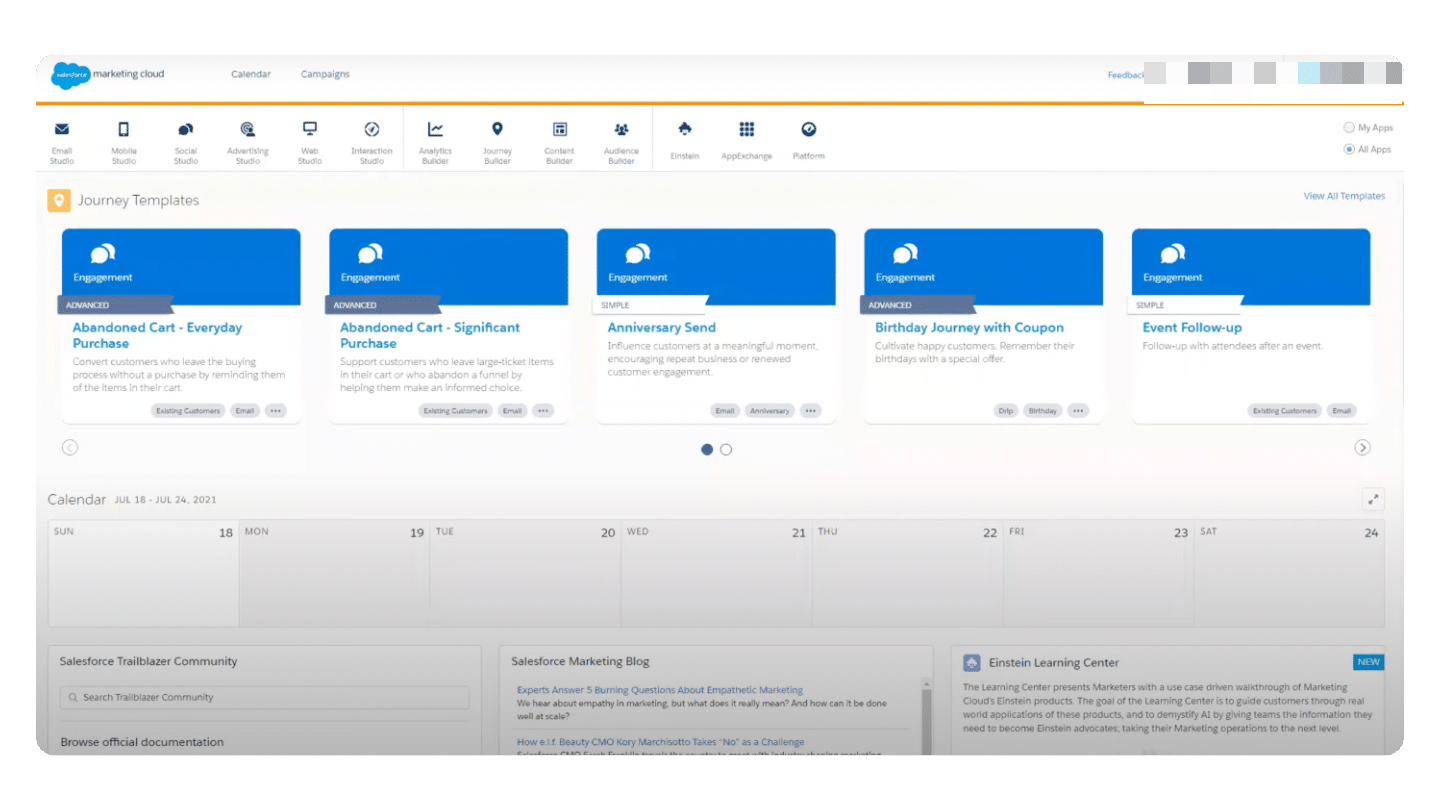Expand more tags on Abandoned Cart Significant card
The width and height of the screenshot is (1440, 810).
543,411
